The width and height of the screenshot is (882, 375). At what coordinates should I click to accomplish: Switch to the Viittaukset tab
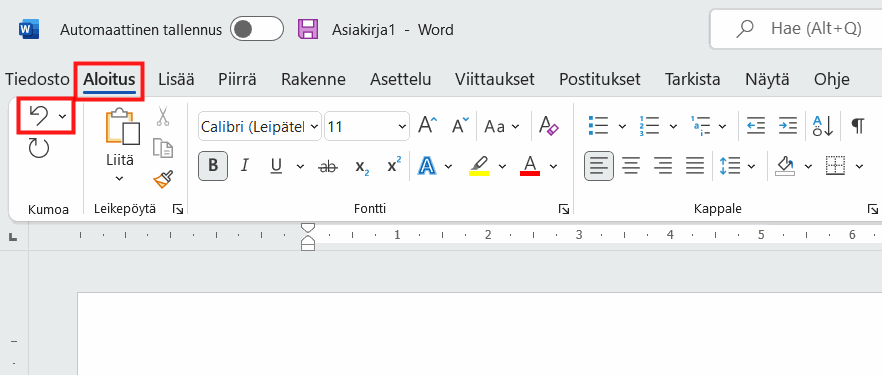pyautogui.click(x=495, y=79)
